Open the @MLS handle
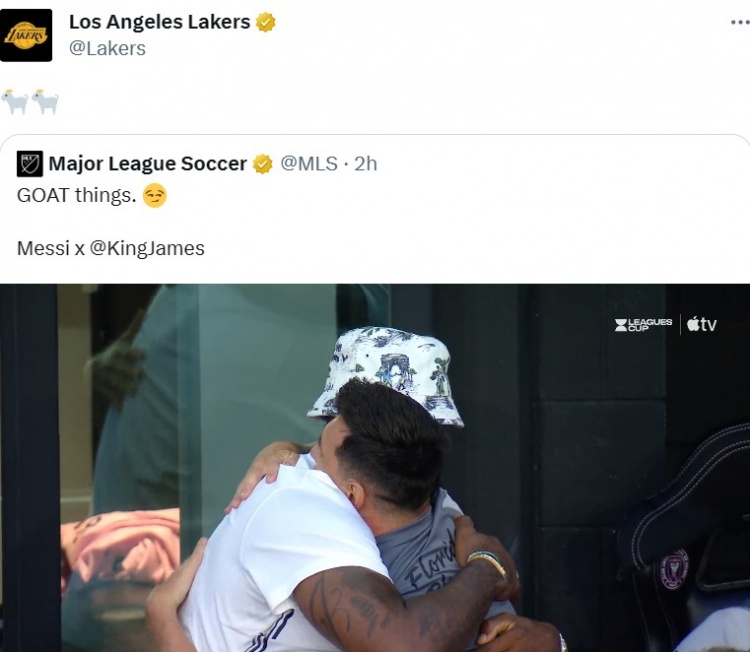The height and width of the screenshot is (652, 750). 309,164
